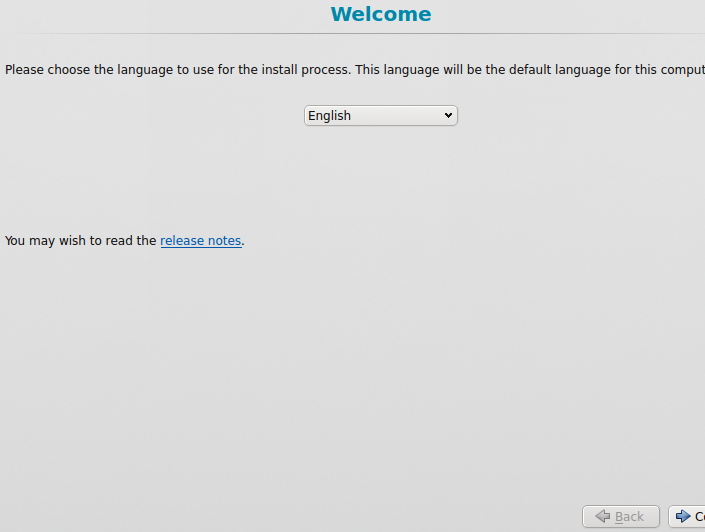Click the Back button
This screenshot has height=532, width=705.
[621, 516]
